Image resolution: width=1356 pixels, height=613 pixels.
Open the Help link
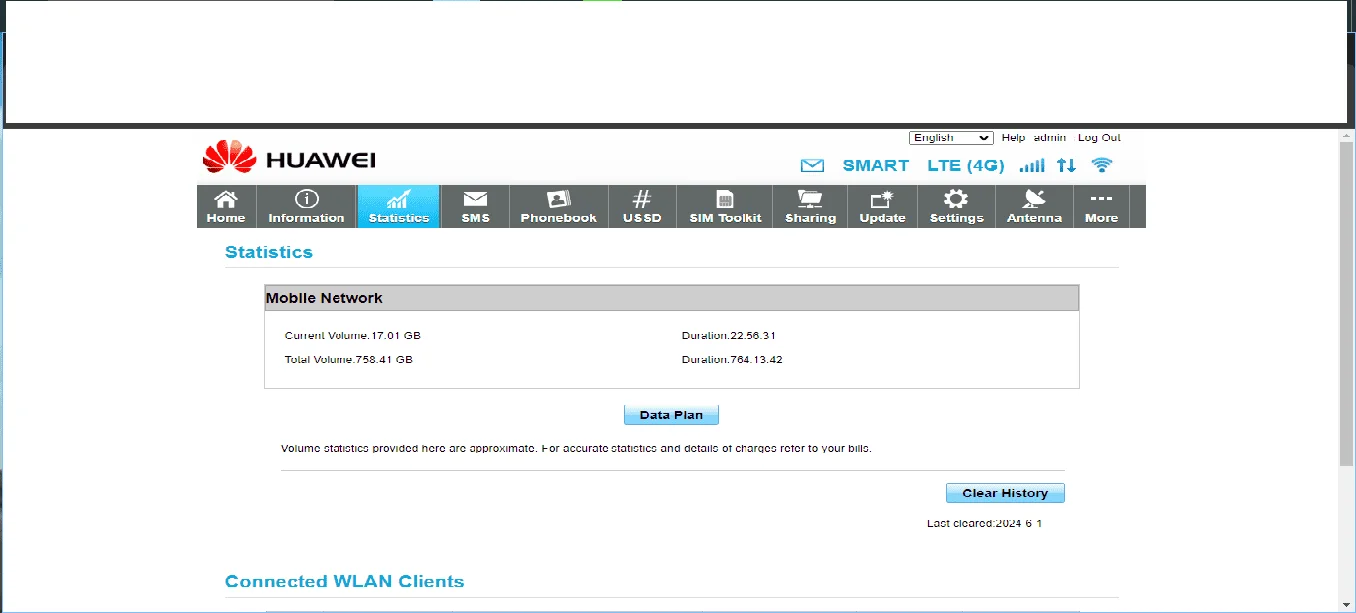point(1013,138)
